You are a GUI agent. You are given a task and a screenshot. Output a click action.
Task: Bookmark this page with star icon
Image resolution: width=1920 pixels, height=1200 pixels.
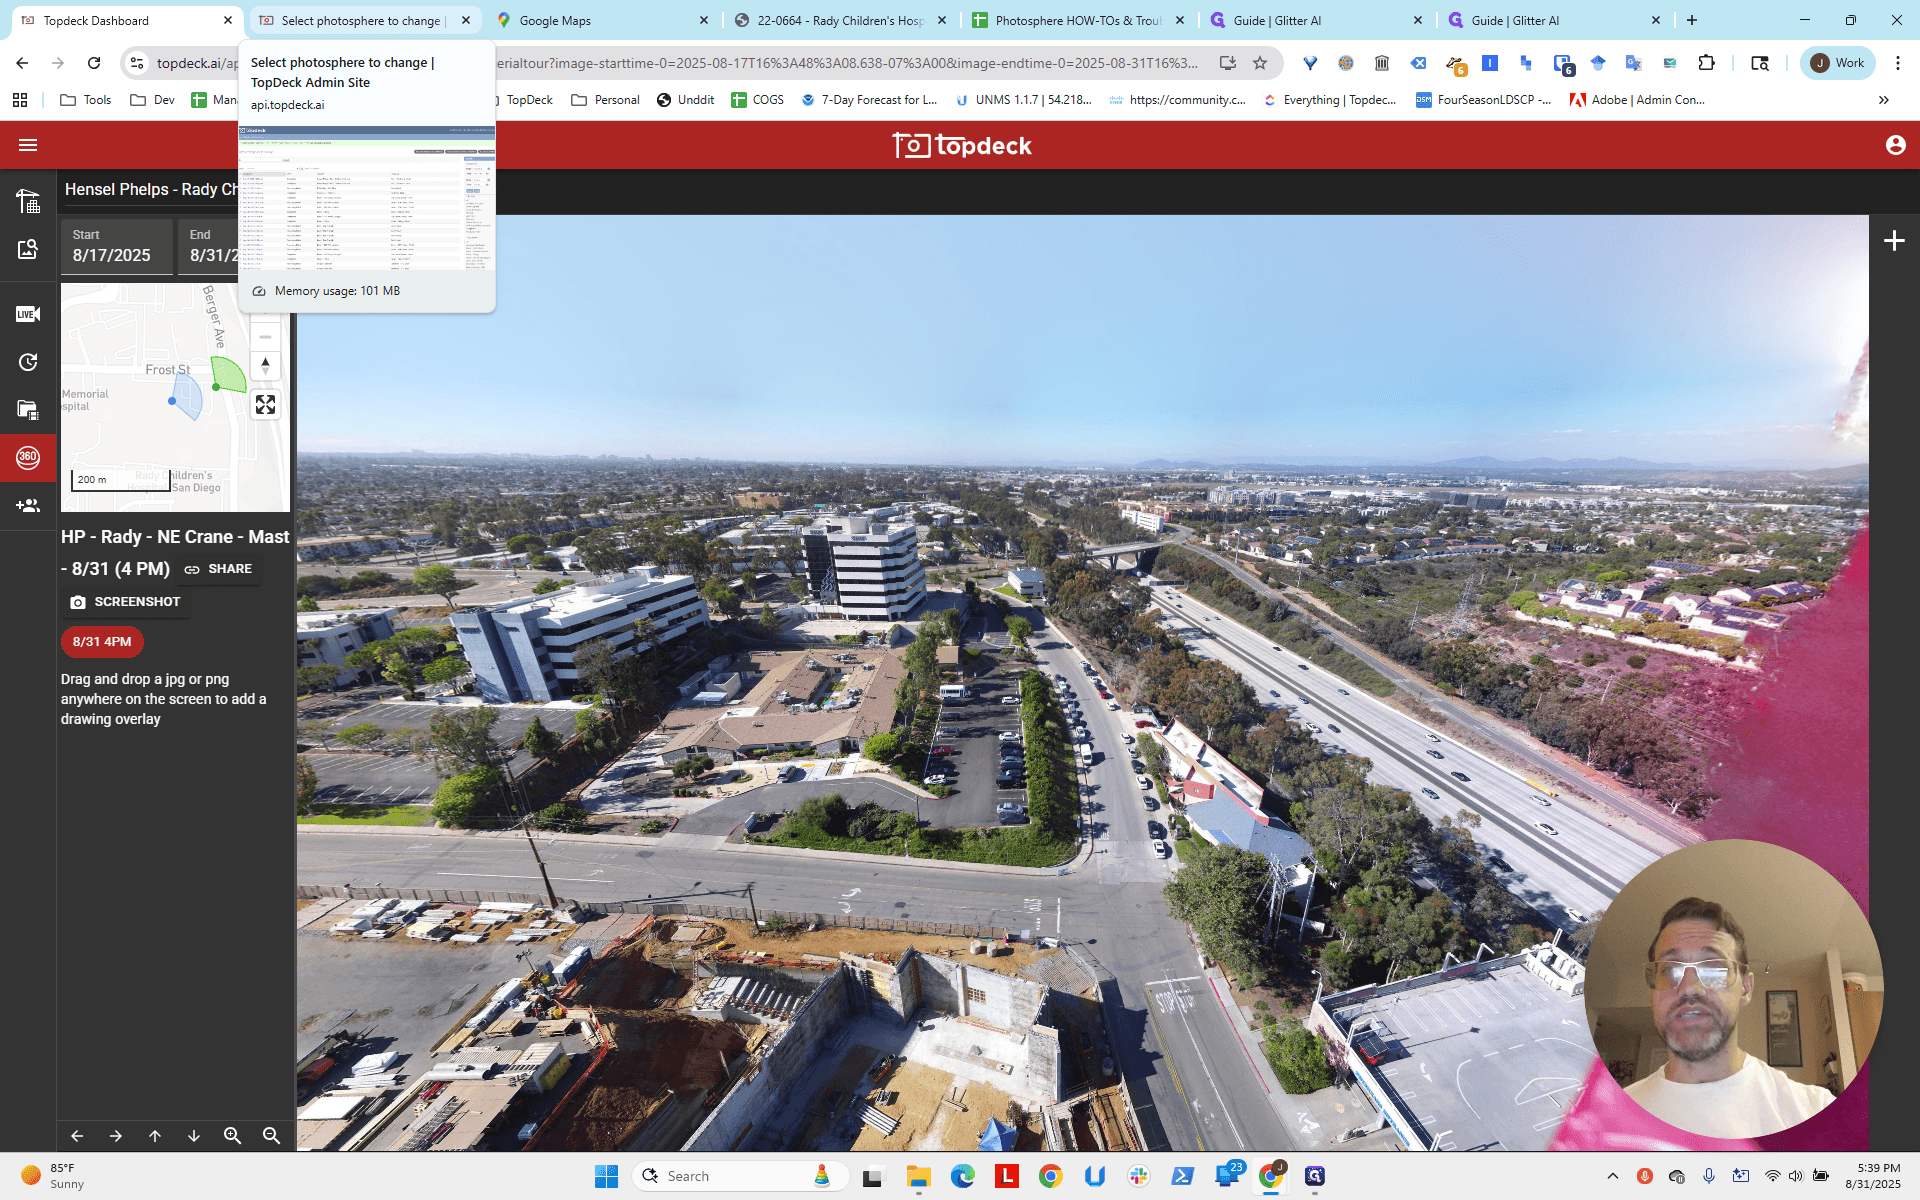tap(1260, 63)
